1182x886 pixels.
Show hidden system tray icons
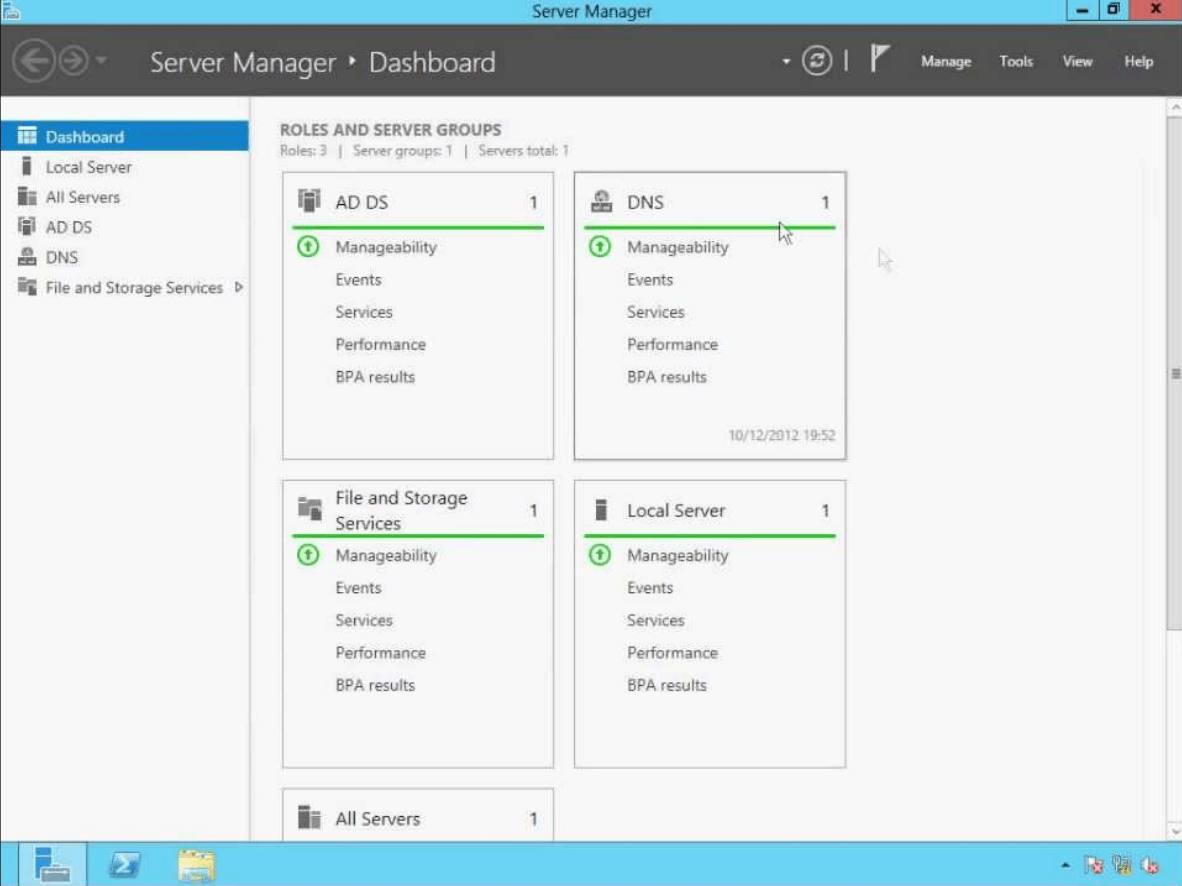pyautogui.click(x=1064, y=865)
